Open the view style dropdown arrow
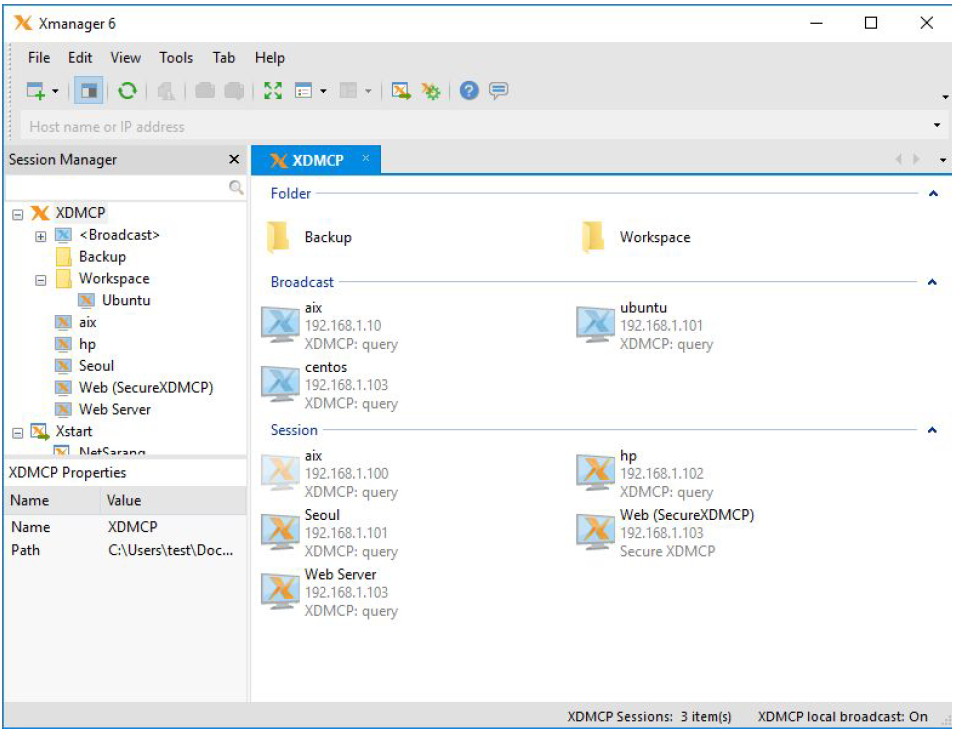Viewport: 955px width, 731px height. 323,91
